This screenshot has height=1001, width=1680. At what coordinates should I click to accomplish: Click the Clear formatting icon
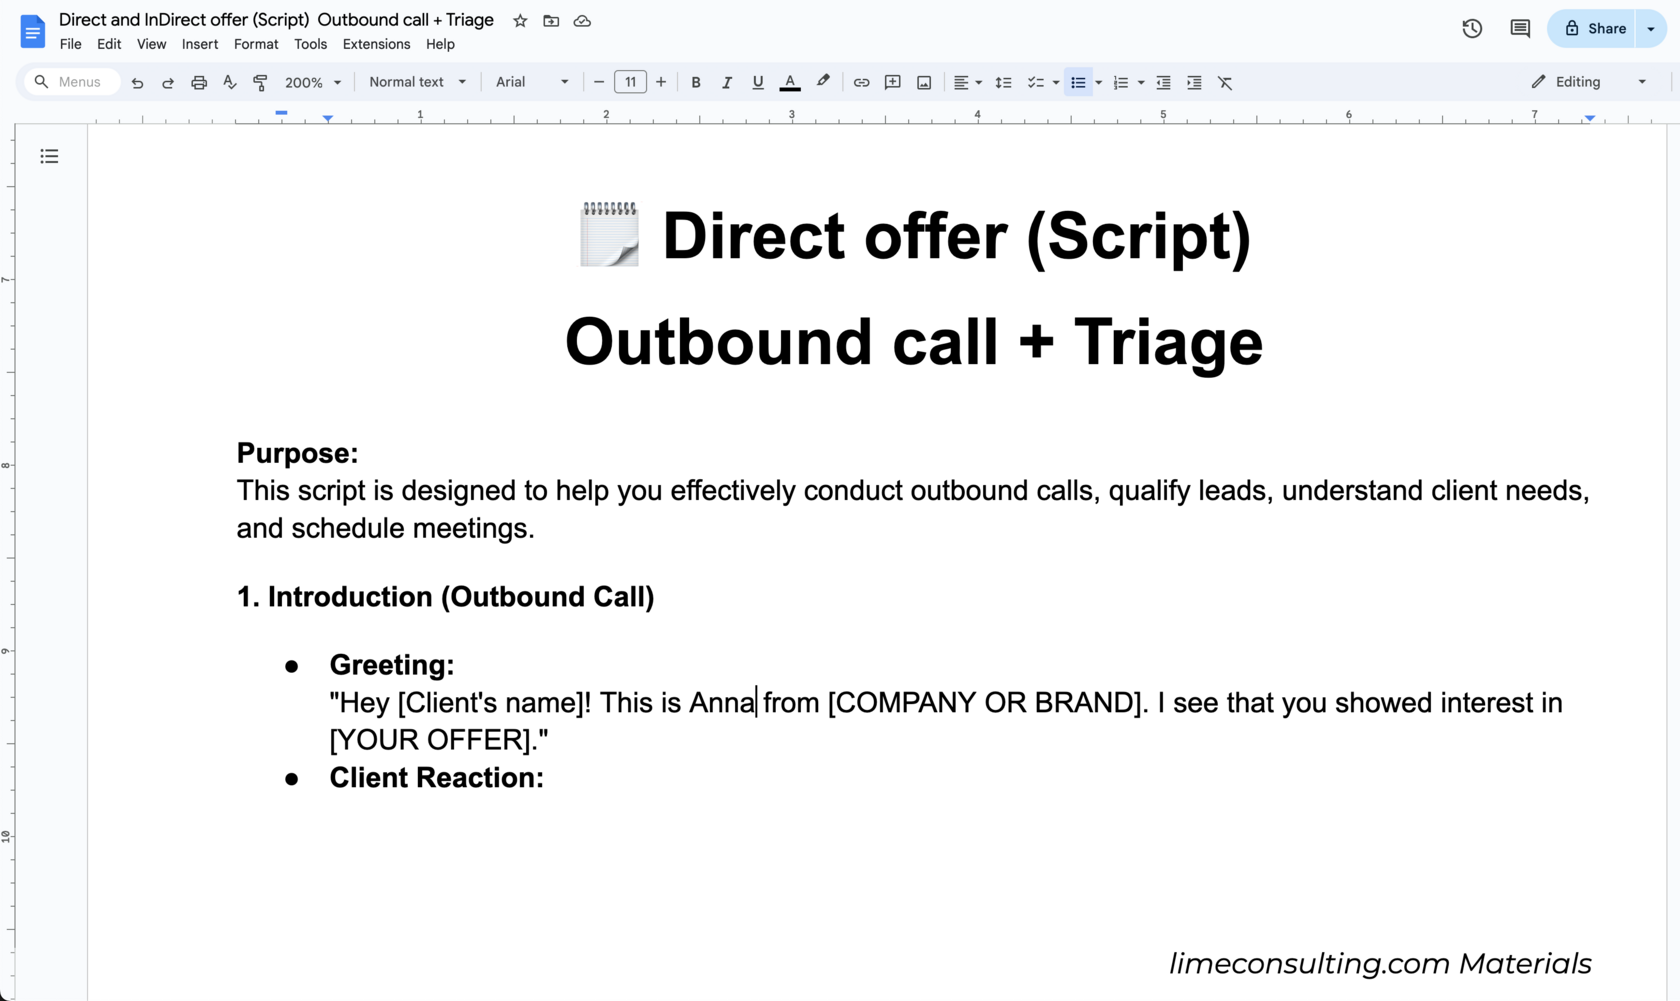click(1225, 83)
